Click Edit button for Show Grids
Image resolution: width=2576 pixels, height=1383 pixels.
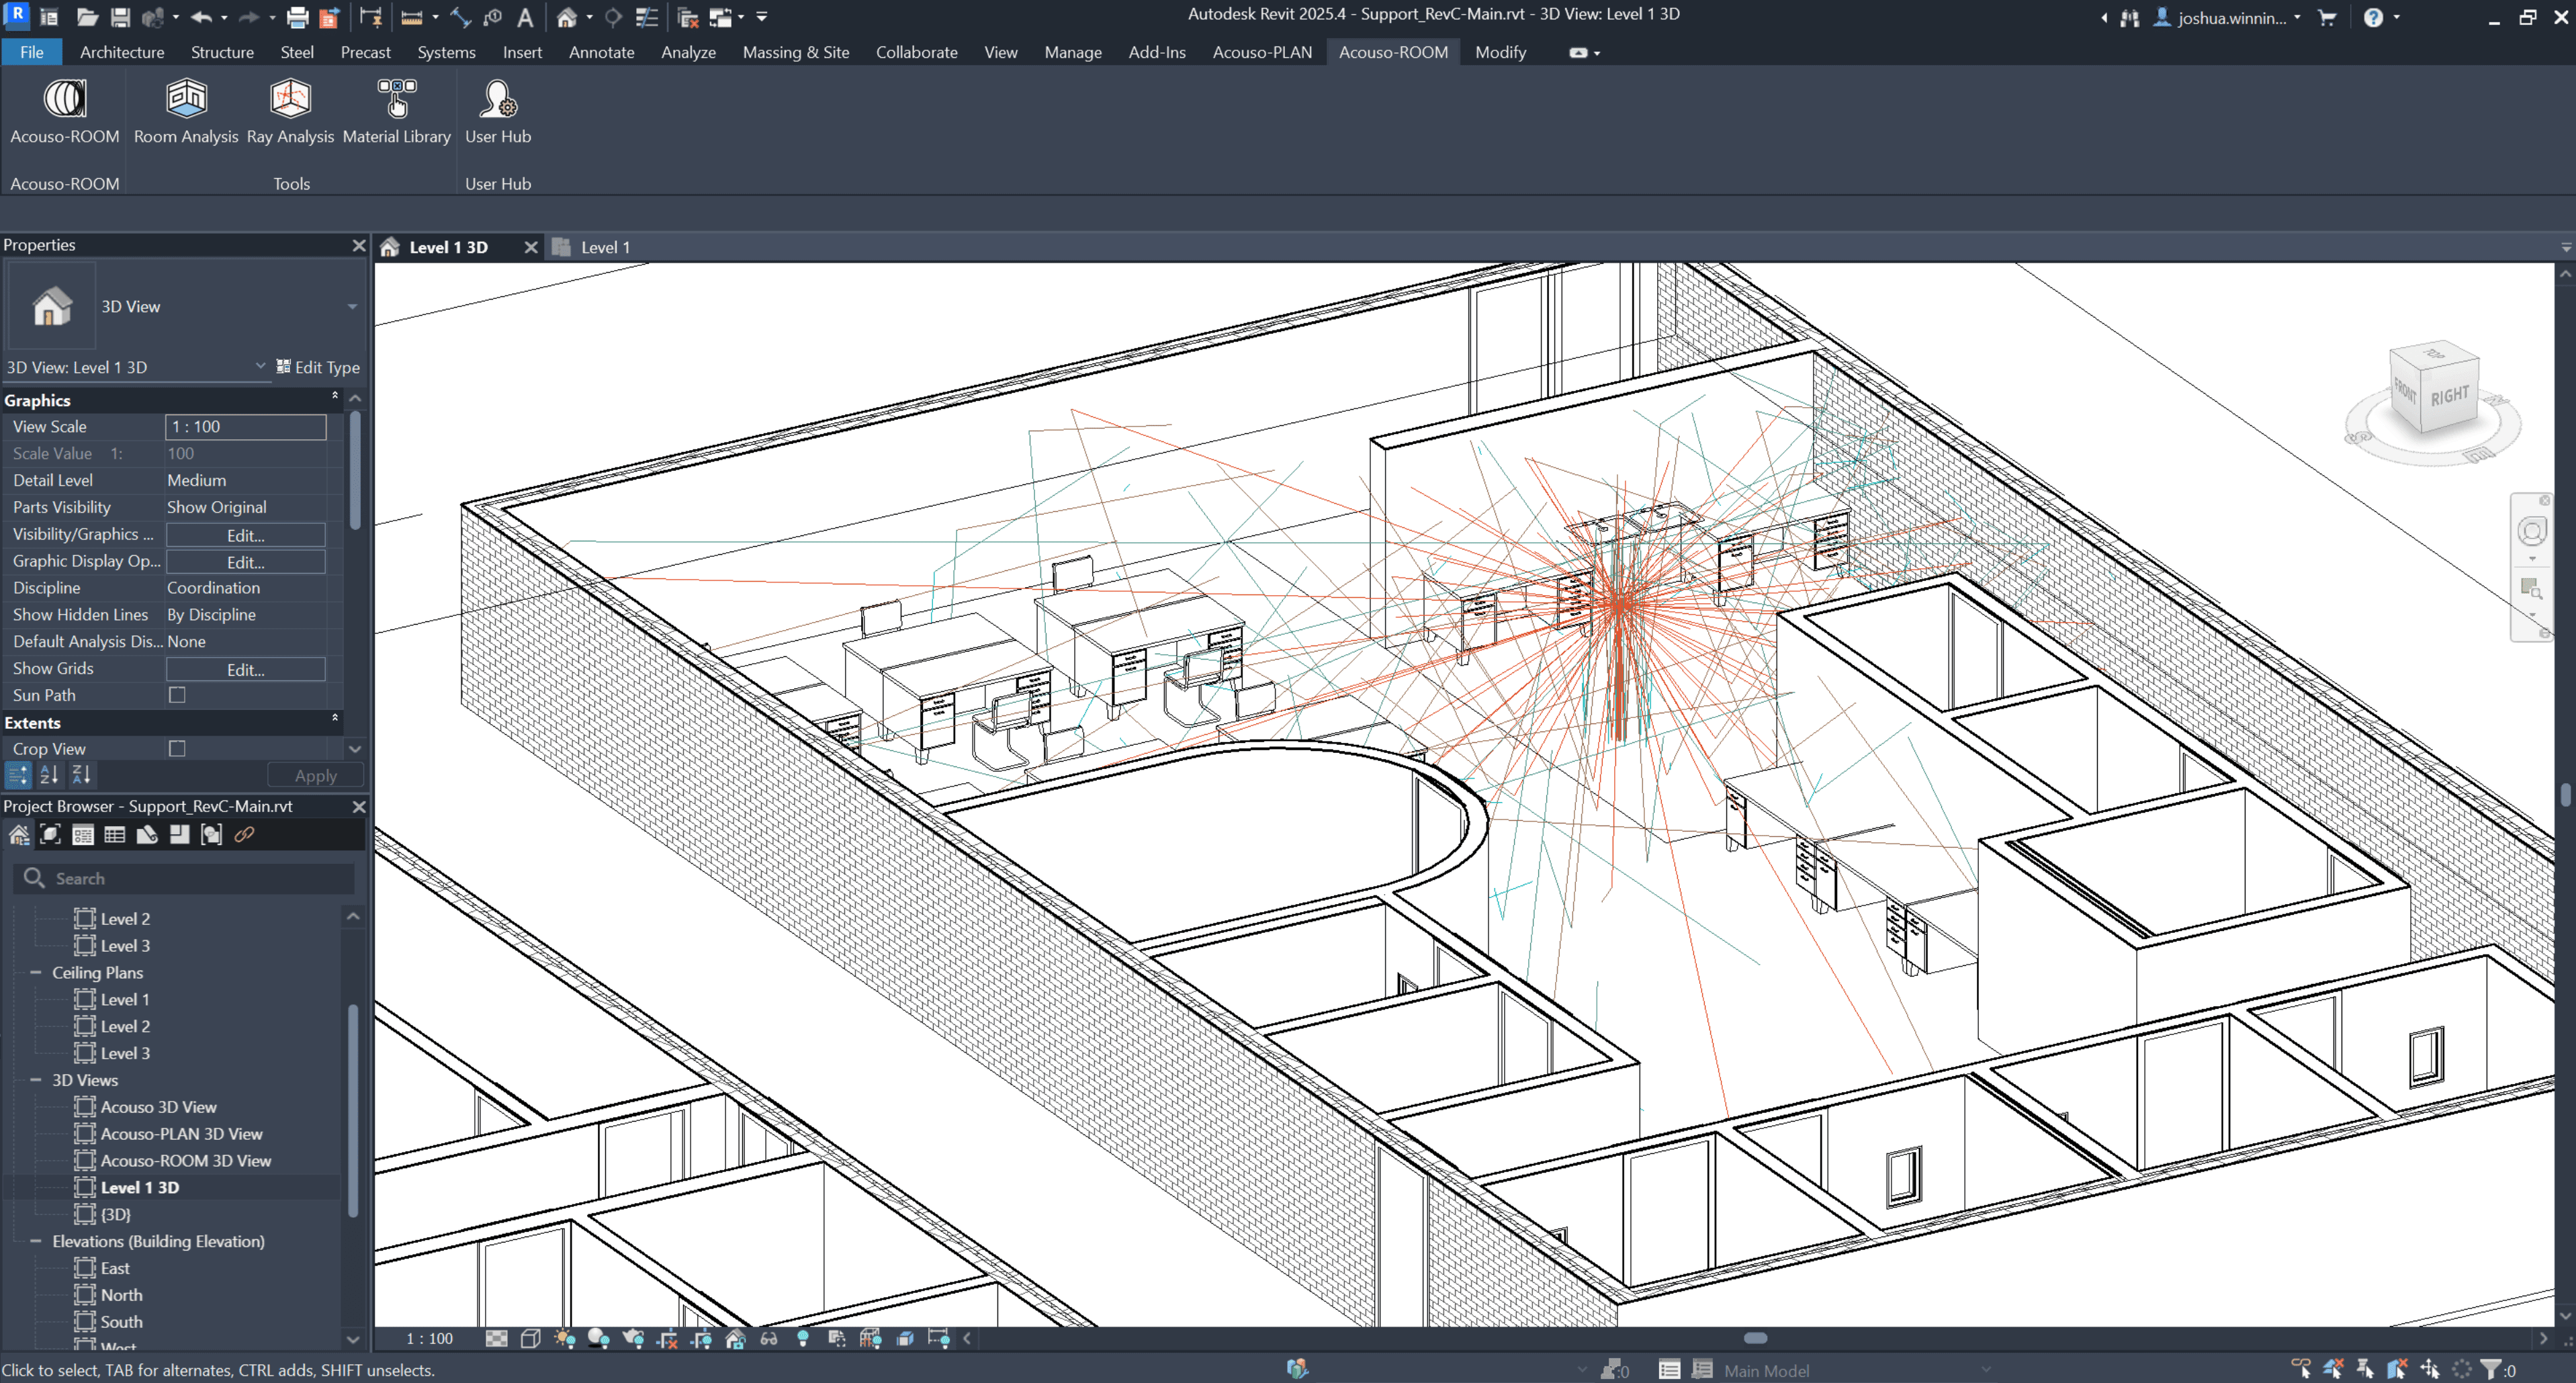pyautogui.click(x=245, y=669)
